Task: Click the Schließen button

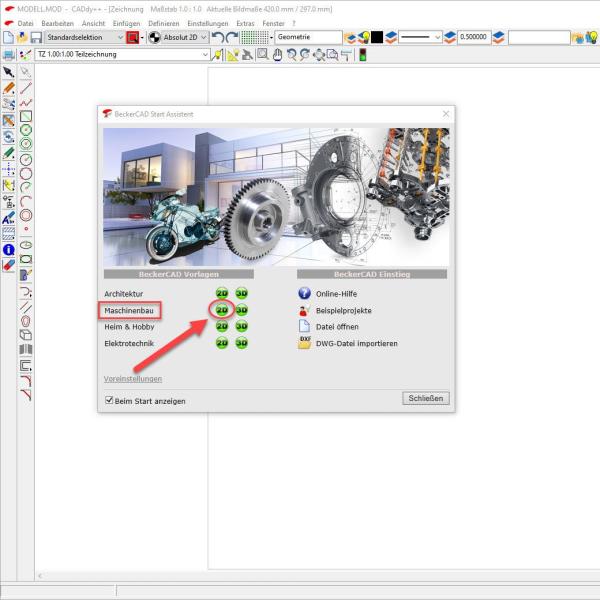Action: 426,398
